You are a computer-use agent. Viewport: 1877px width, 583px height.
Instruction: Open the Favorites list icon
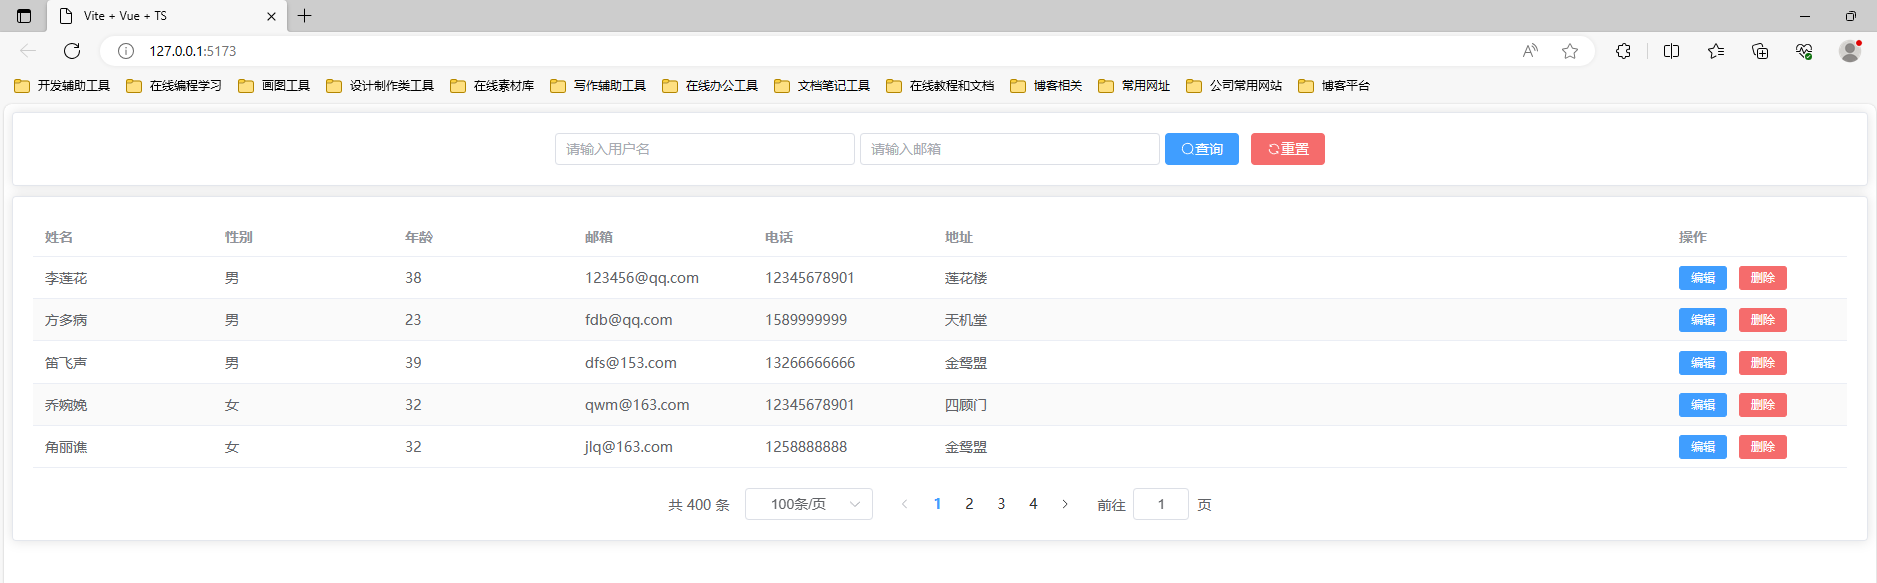1716,51
